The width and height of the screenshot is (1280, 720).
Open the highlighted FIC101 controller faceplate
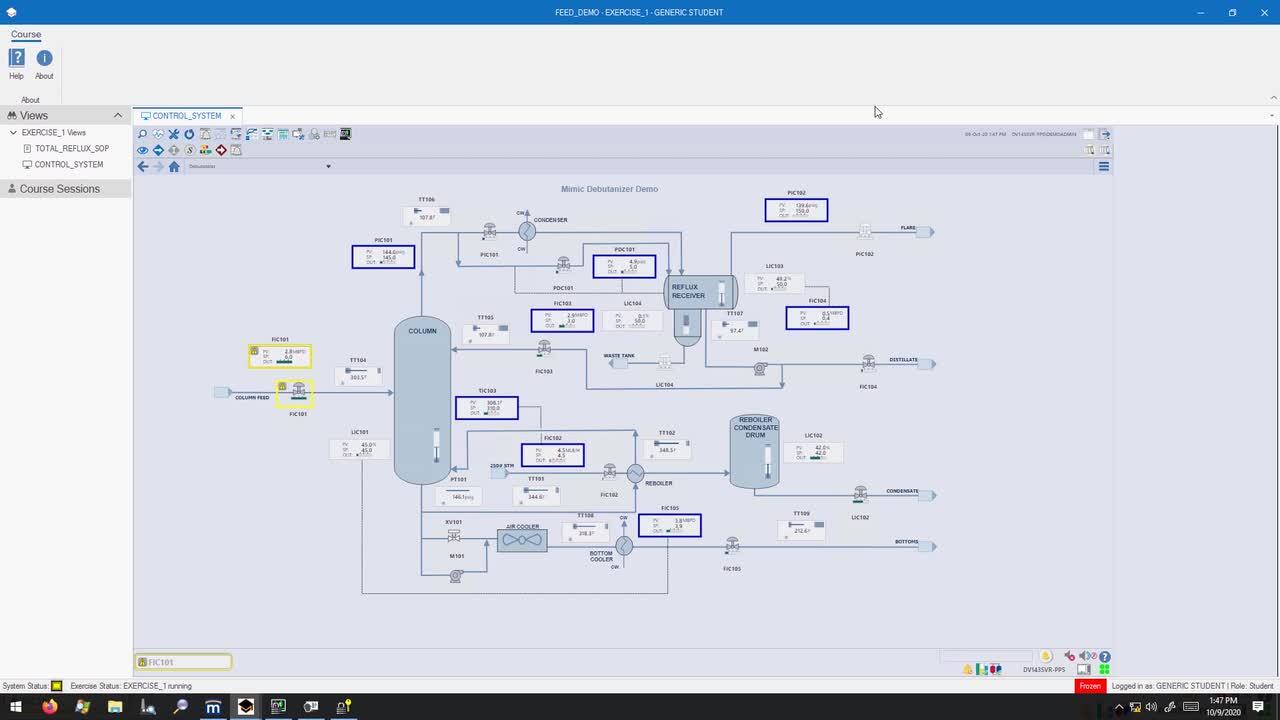(280, 356)
